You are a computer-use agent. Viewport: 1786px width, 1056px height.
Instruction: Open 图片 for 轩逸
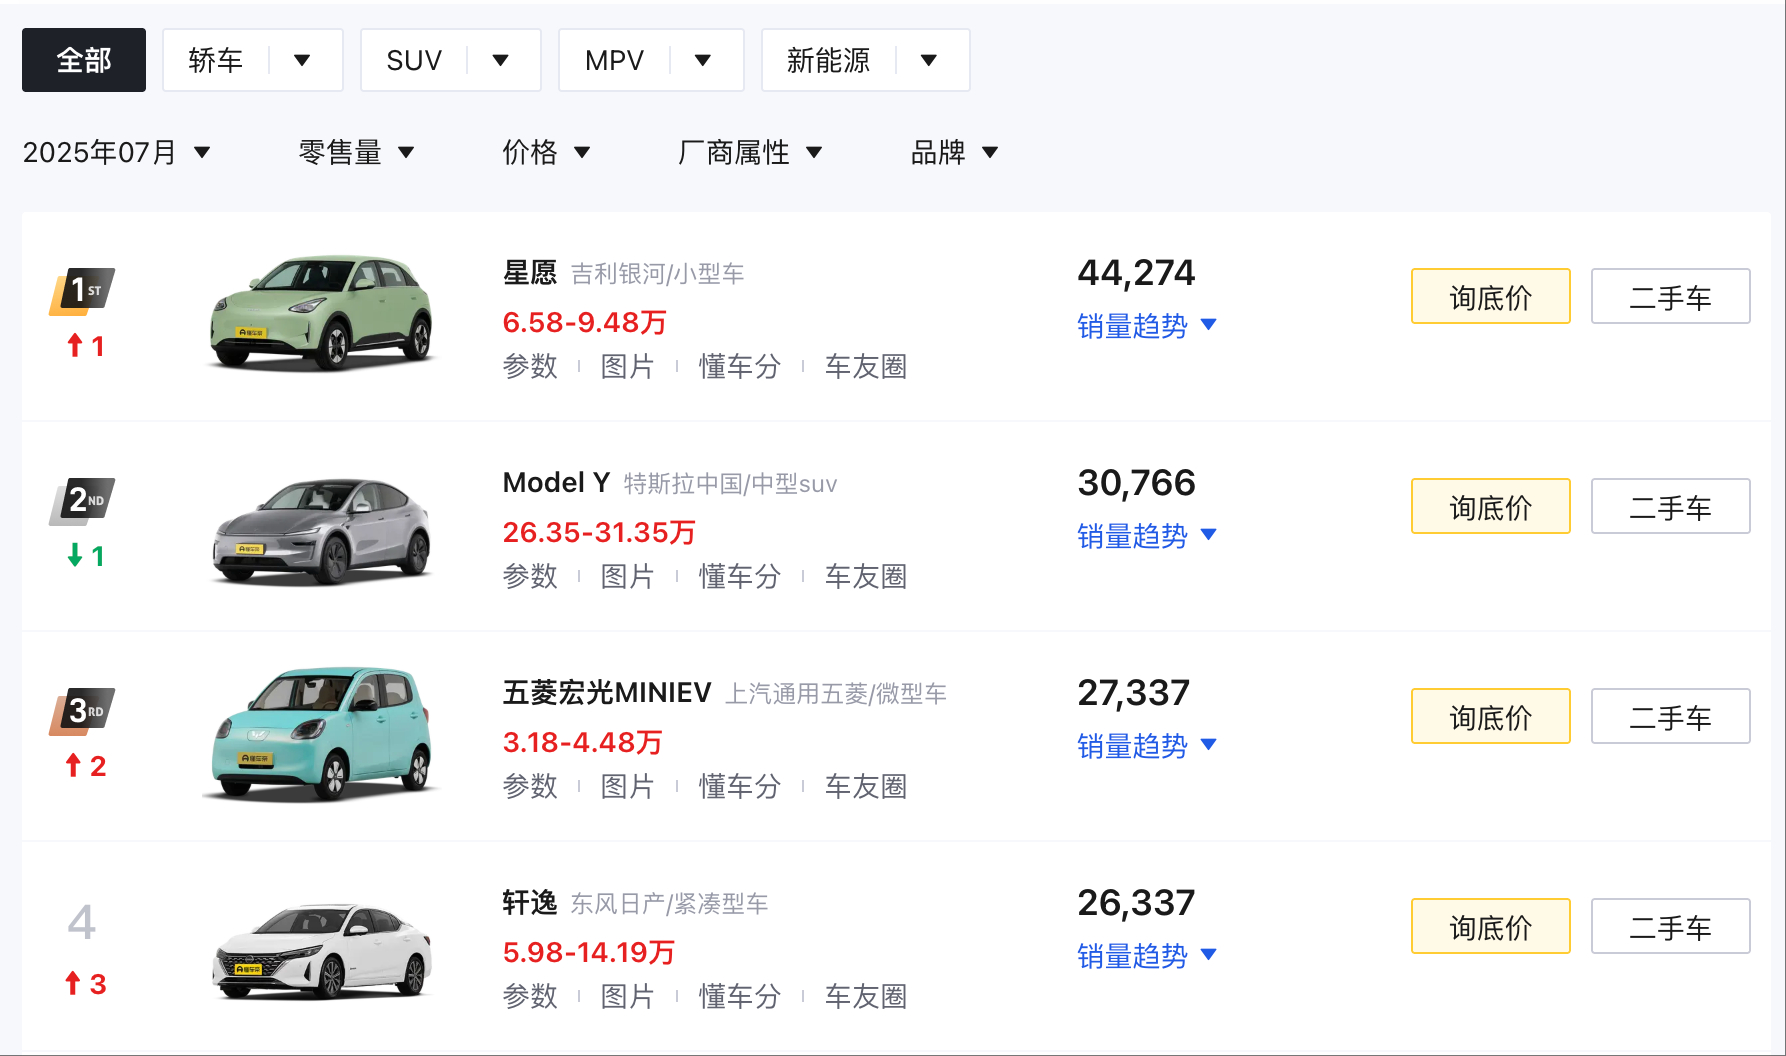[627, 996]
